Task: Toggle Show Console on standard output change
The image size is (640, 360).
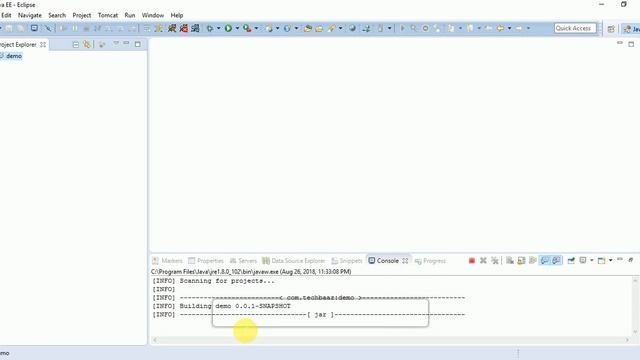Action: (x=545, y=260)
